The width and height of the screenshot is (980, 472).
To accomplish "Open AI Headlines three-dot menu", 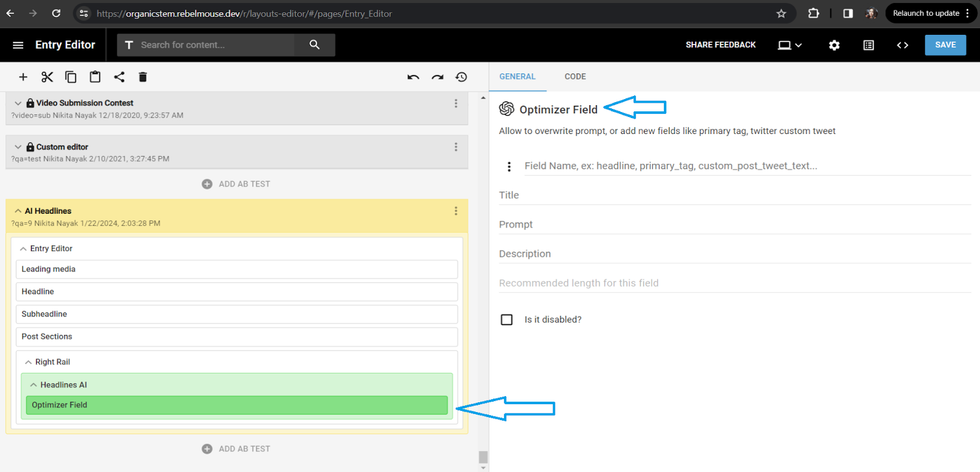I will click(x=456, y=211).
